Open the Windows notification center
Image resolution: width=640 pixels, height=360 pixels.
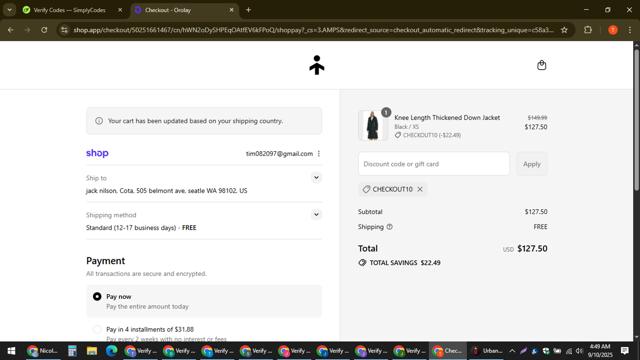(x=624, y=351)
